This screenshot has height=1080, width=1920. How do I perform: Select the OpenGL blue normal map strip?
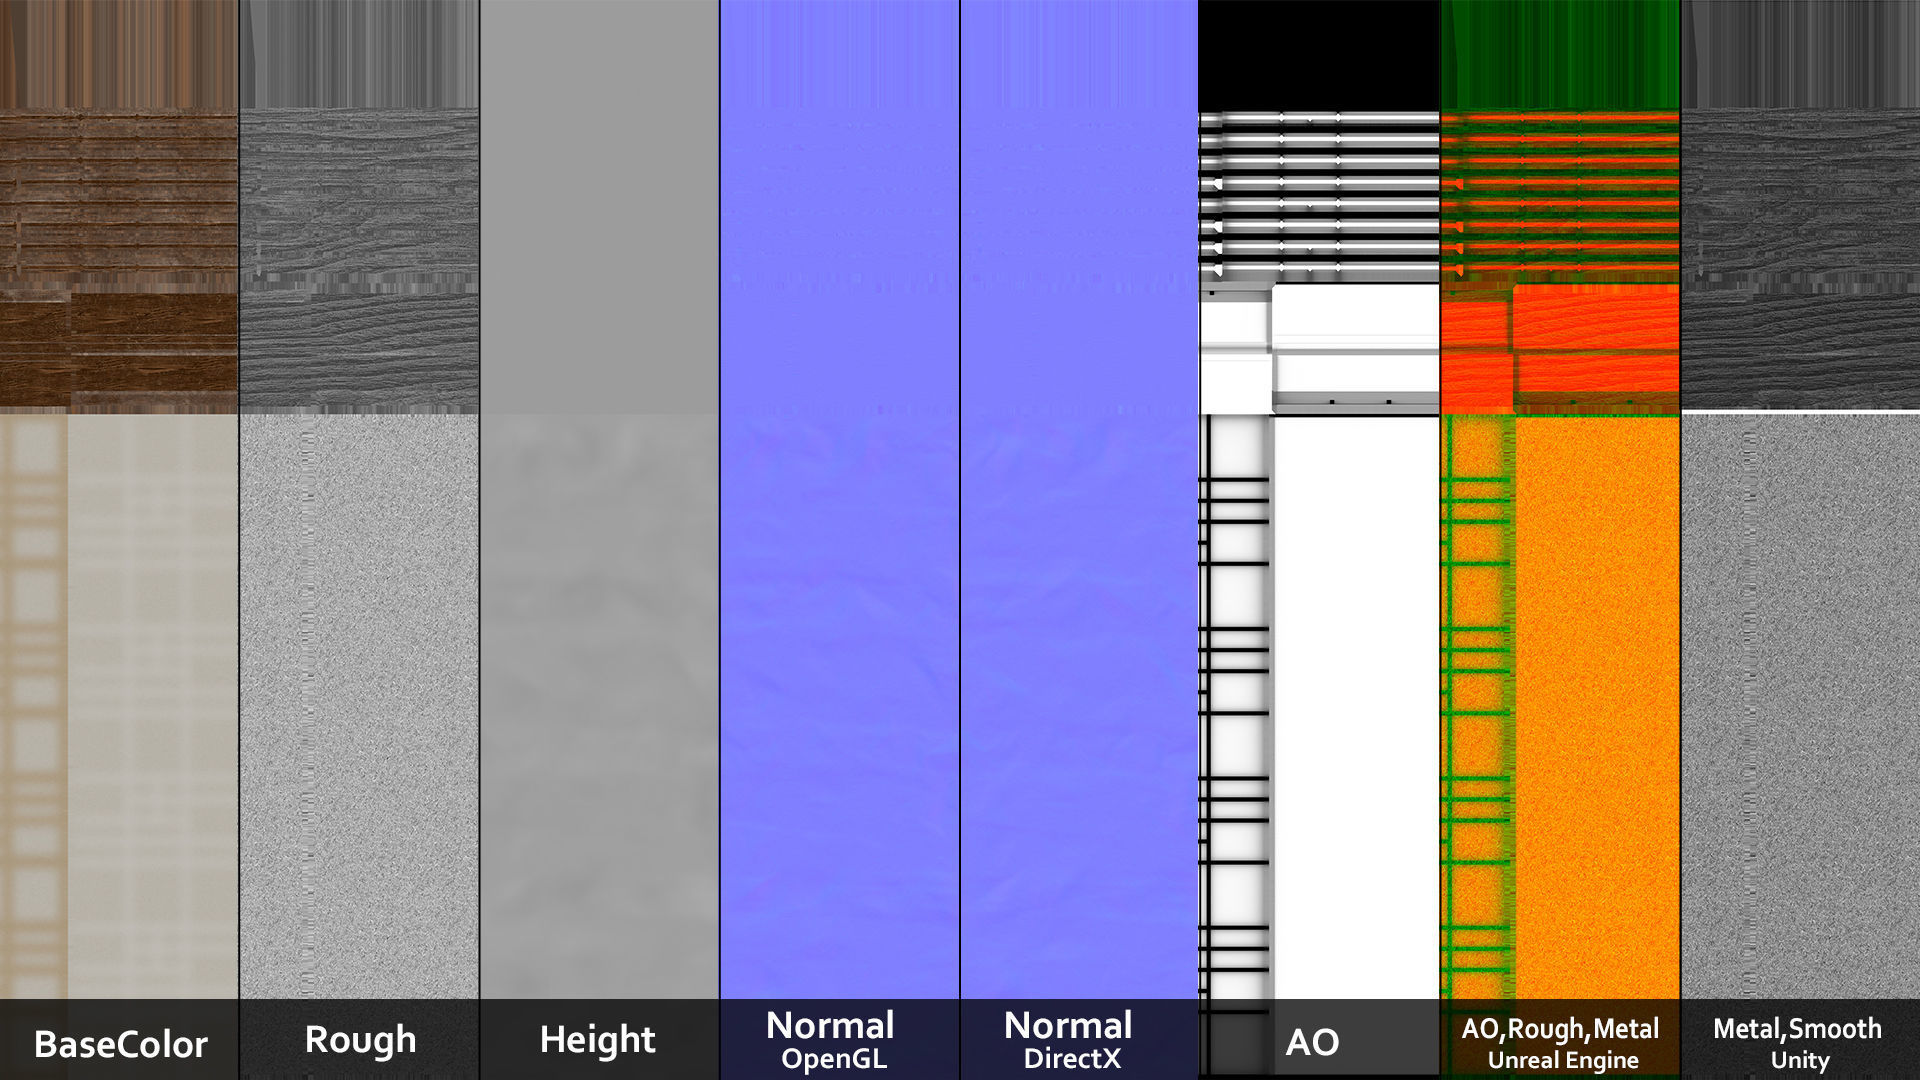(840, 500)
